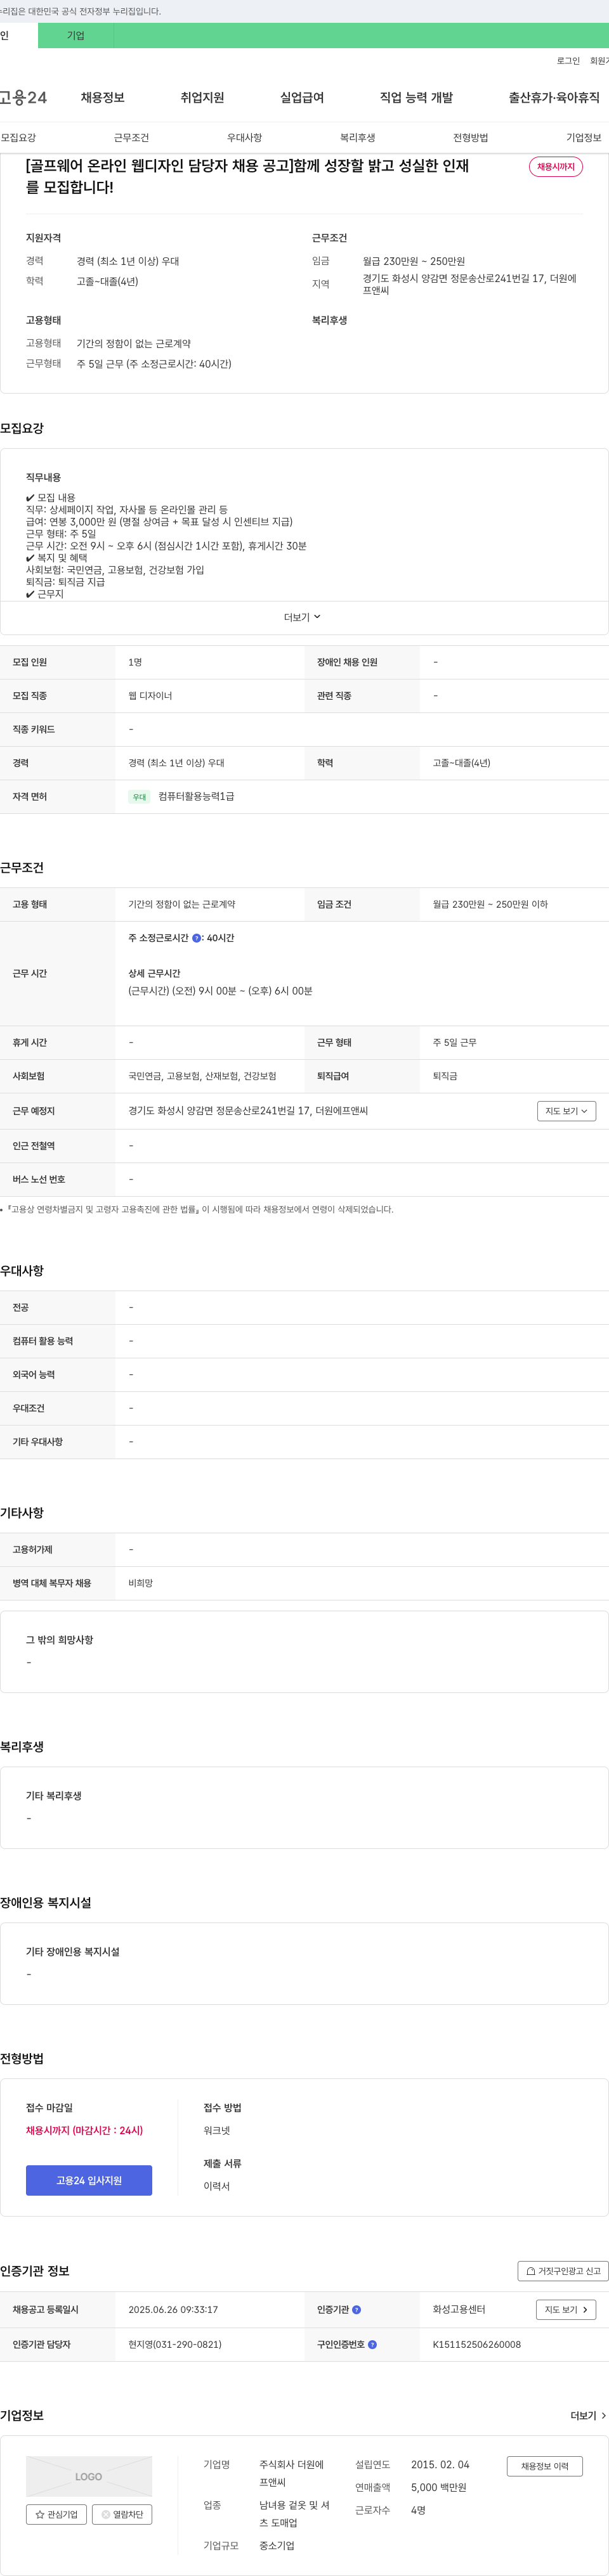Expand job details with 더보기
This screenshot has height=2576, width=609.
point(303,617)
